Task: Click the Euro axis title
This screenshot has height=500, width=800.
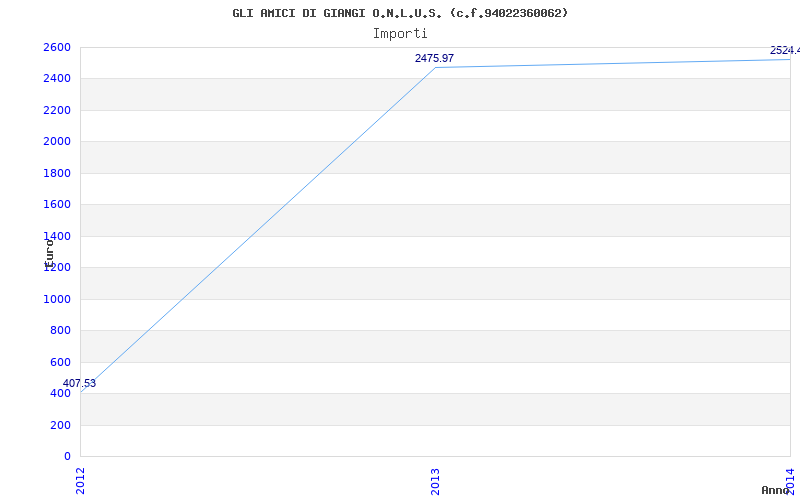Action: pyautogui.click(x=49, y=254)
